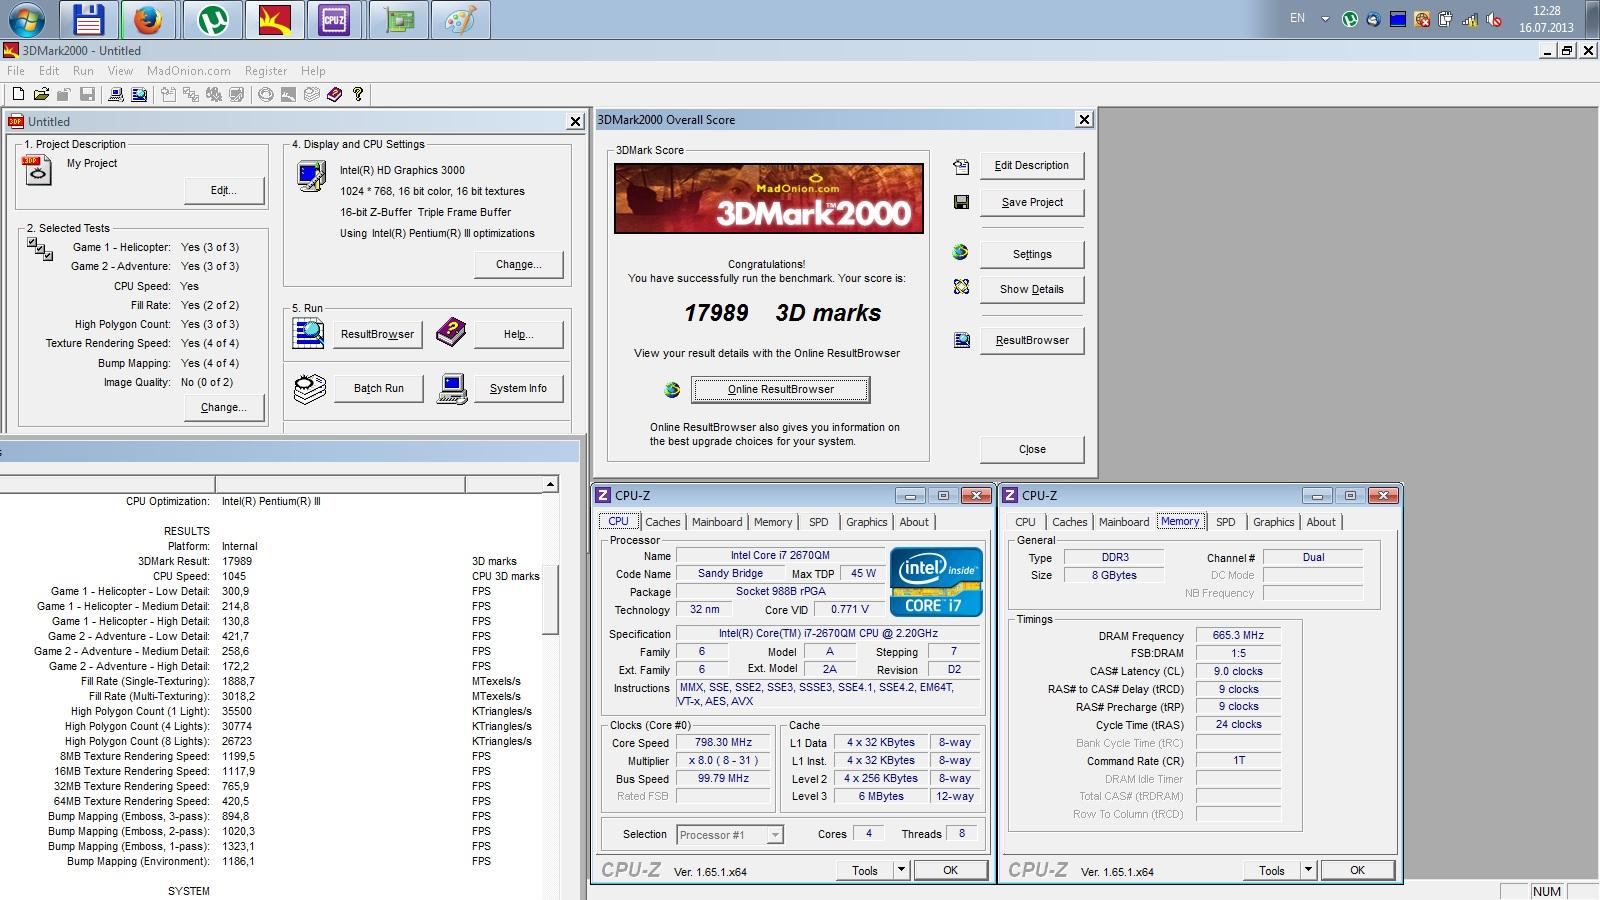Open the MadOnion.com menu
Image resolution: width=1600 pixels, height=900 pixels.
[188, 71]
